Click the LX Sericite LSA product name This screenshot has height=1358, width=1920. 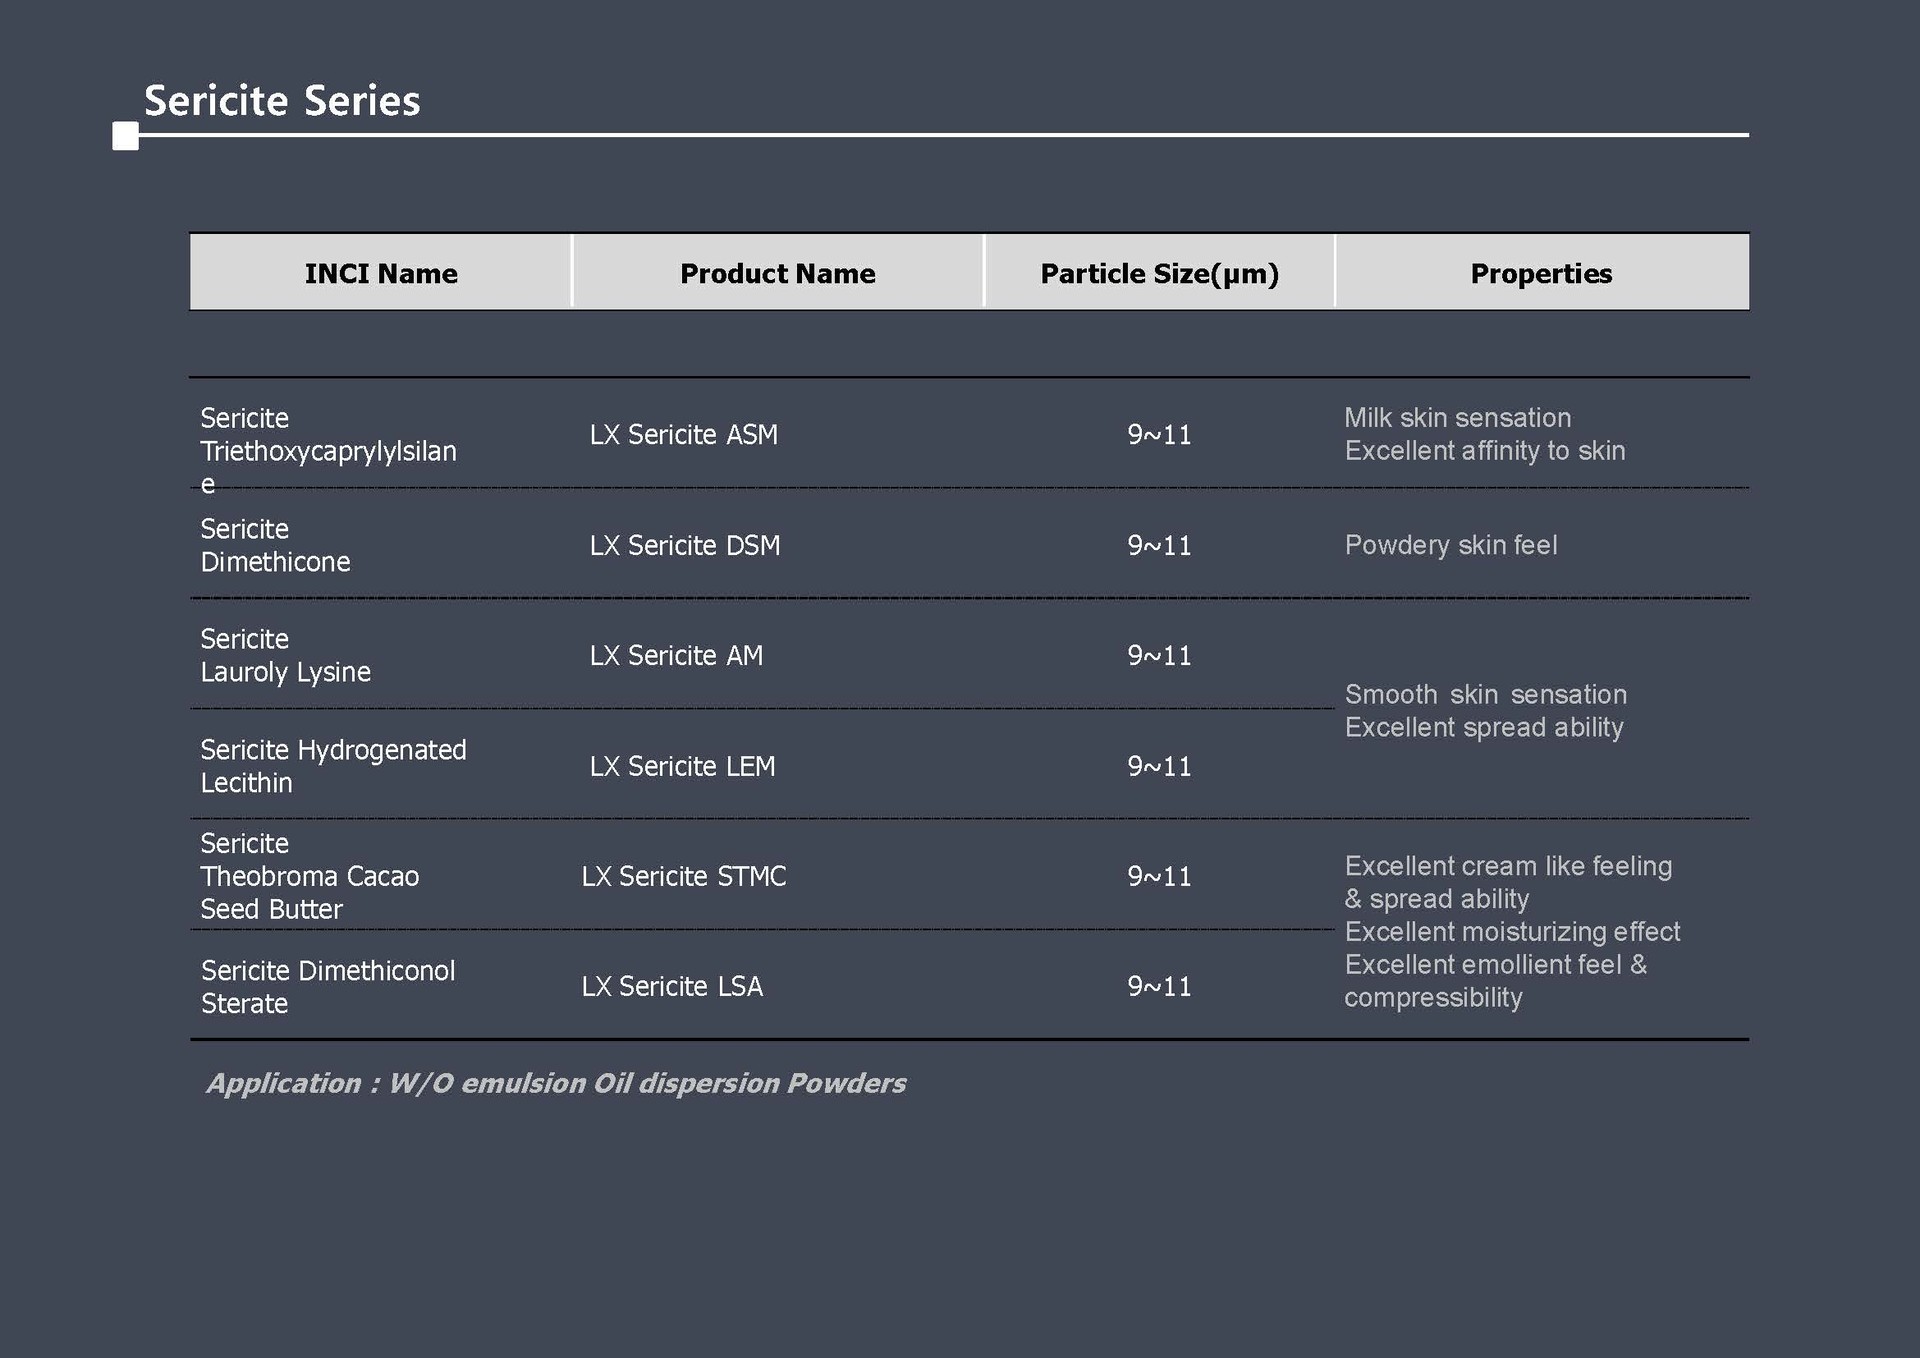point(672,987)
